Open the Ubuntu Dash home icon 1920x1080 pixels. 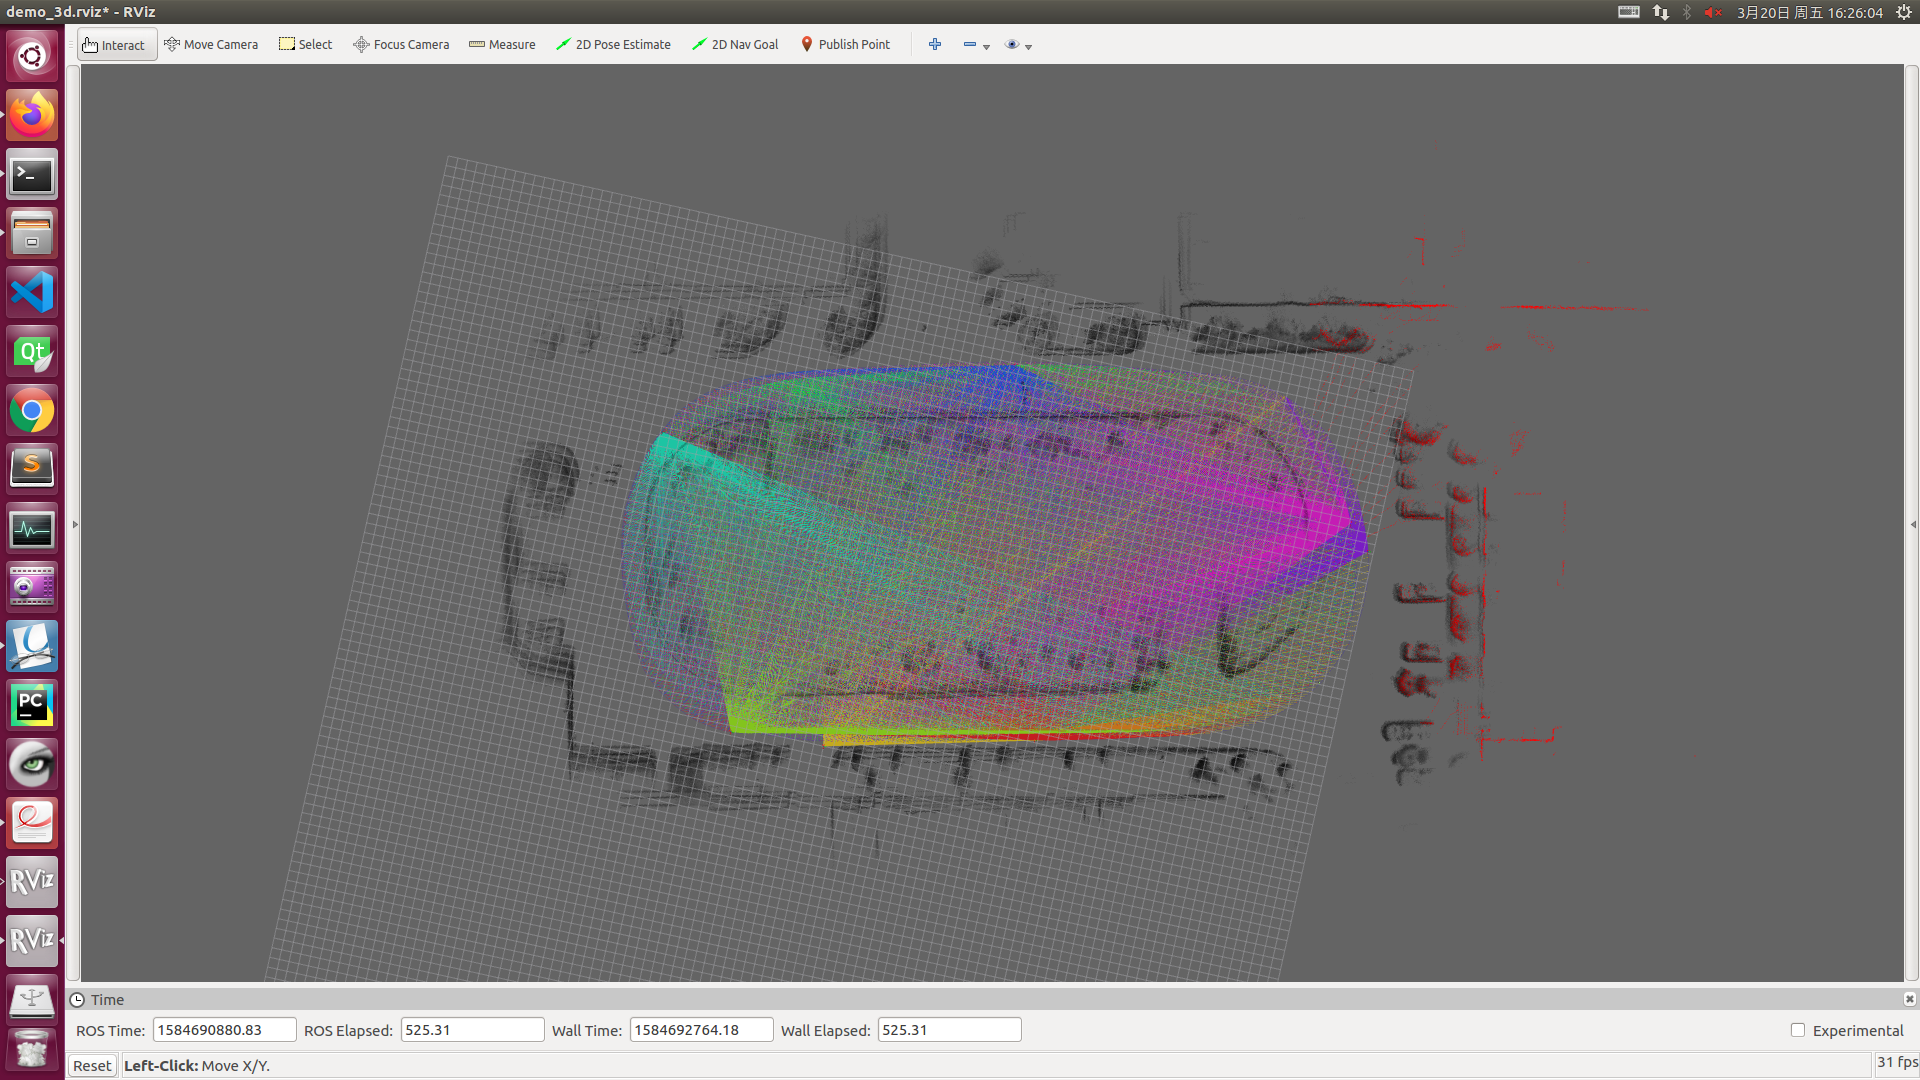pos(32,56)
